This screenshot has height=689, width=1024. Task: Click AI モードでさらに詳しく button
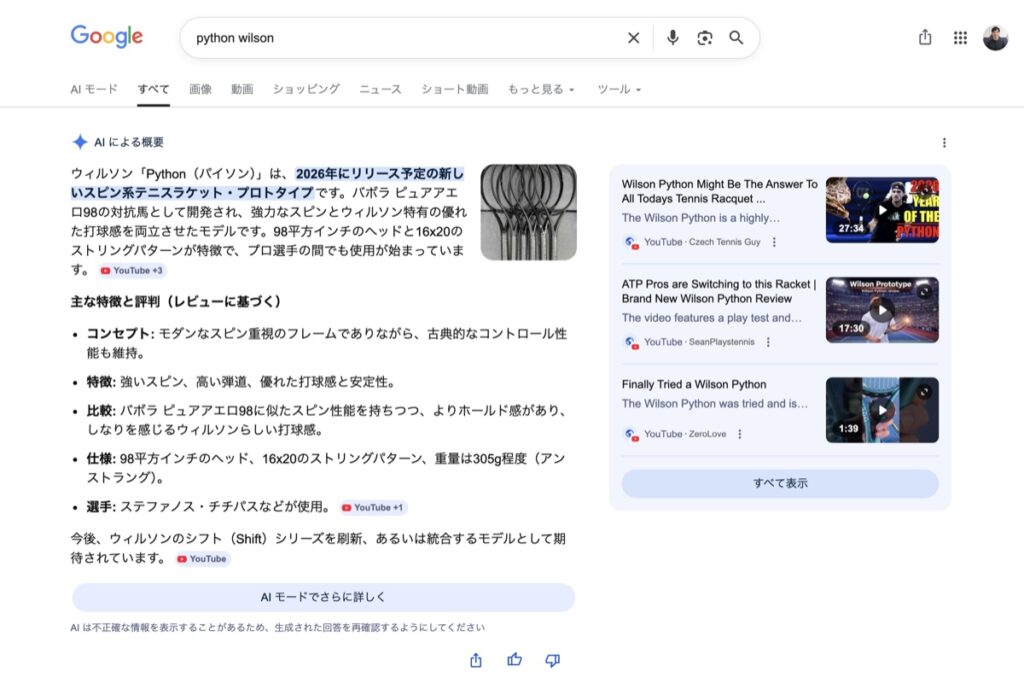point(323,597)
